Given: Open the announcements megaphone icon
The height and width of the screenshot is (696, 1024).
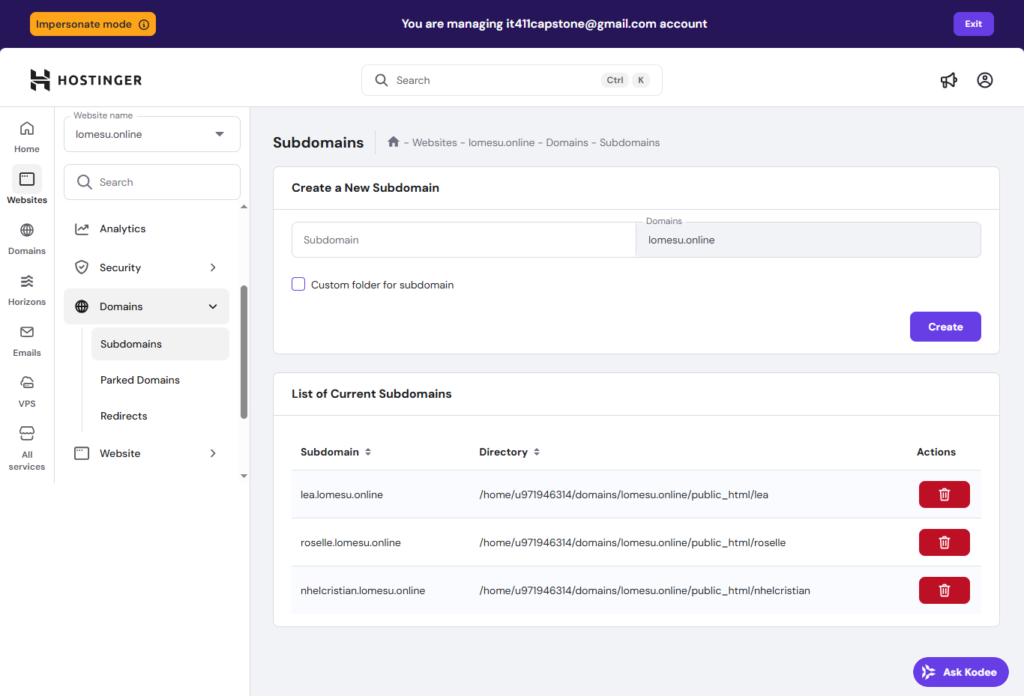Looking at the screenshot, I should pos(948,80).
